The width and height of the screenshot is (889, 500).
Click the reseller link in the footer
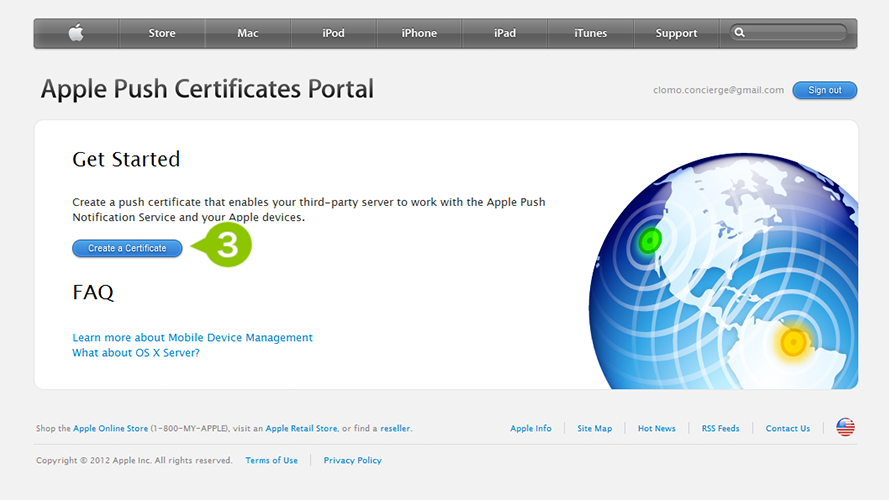395,429
